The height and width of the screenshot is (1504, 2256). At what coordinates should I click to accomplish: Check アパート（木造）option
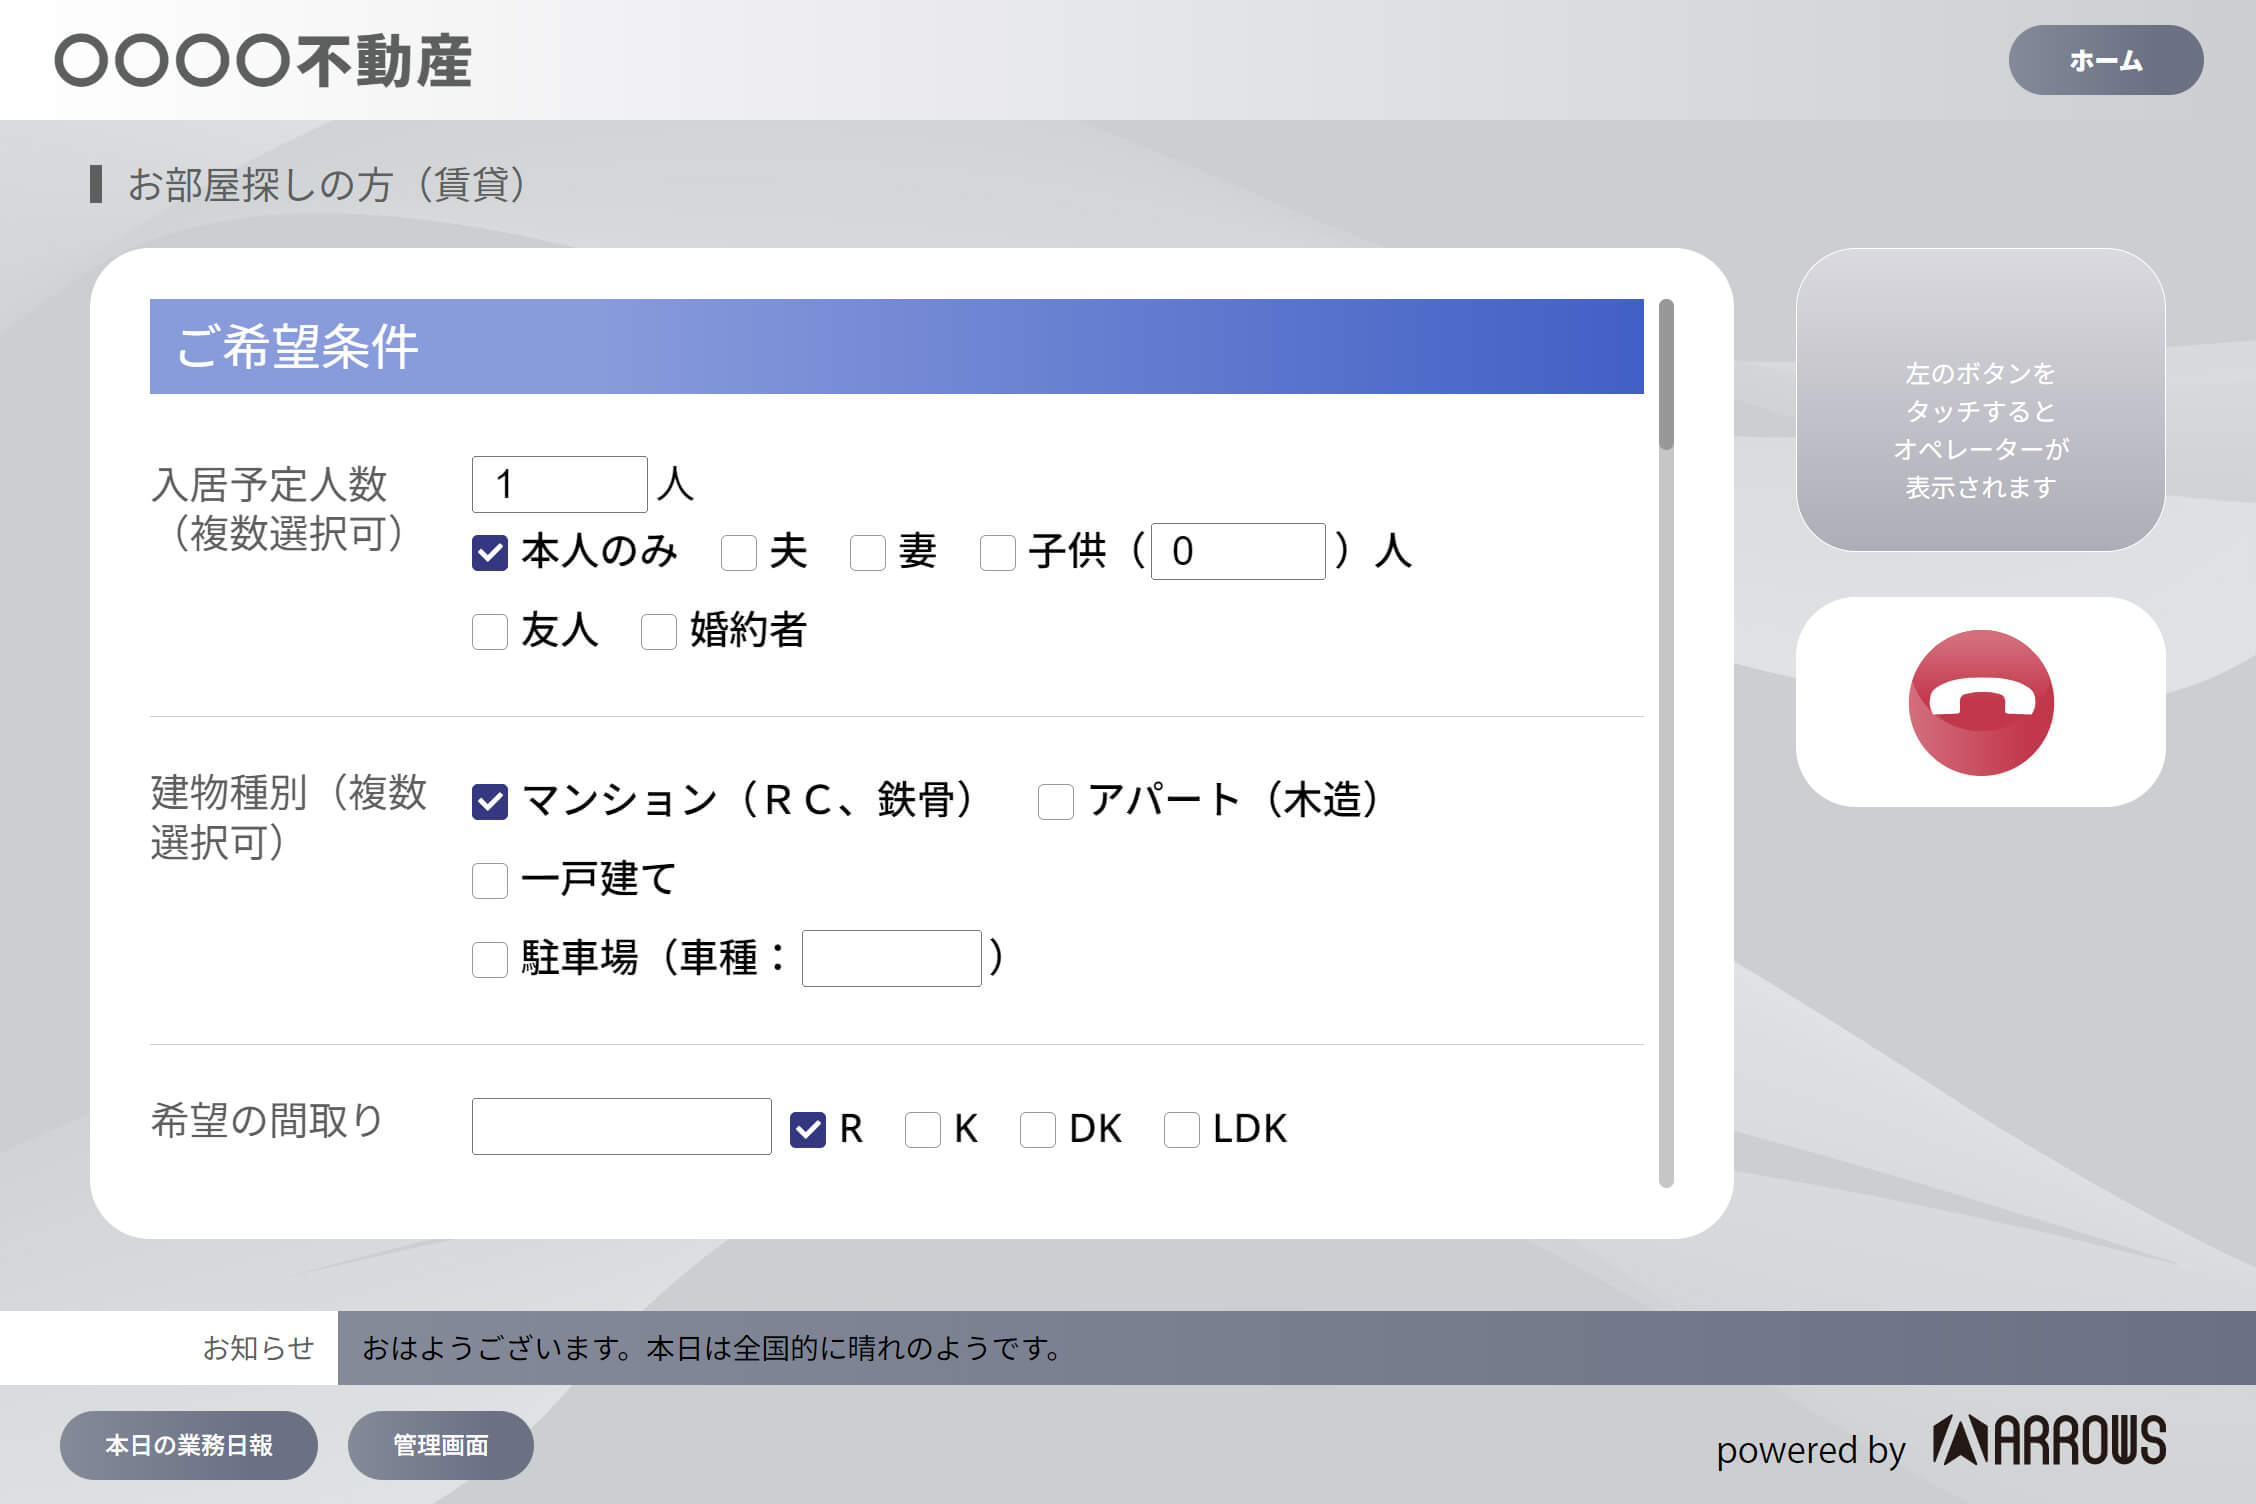[1055, 800]
